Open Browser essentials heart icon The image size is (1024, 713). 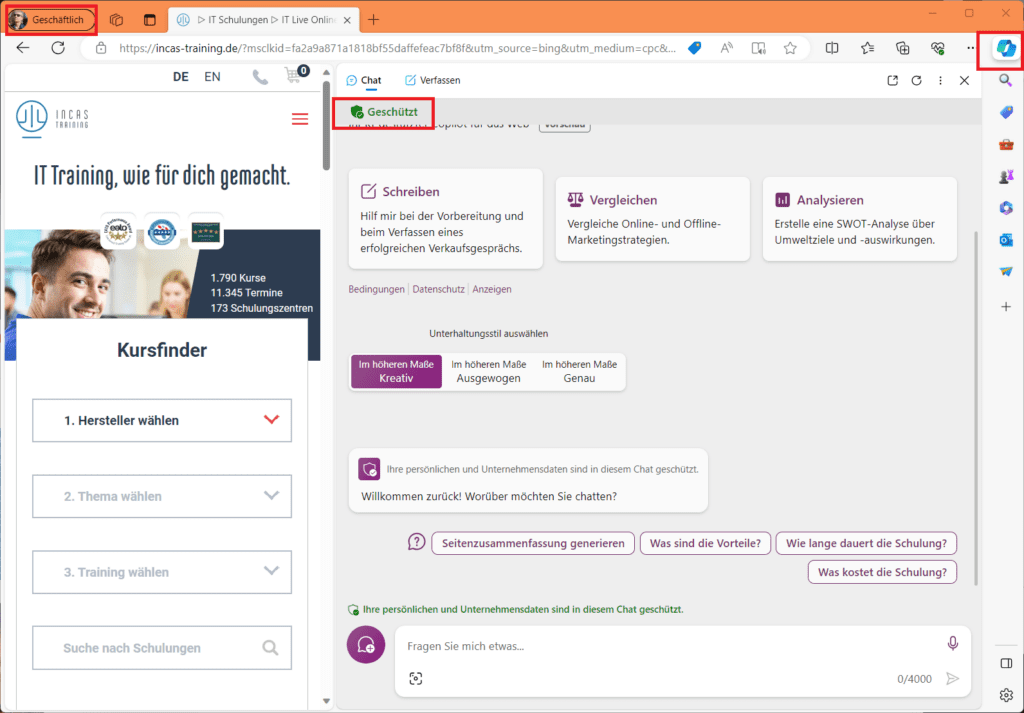[x=938, y=48]
